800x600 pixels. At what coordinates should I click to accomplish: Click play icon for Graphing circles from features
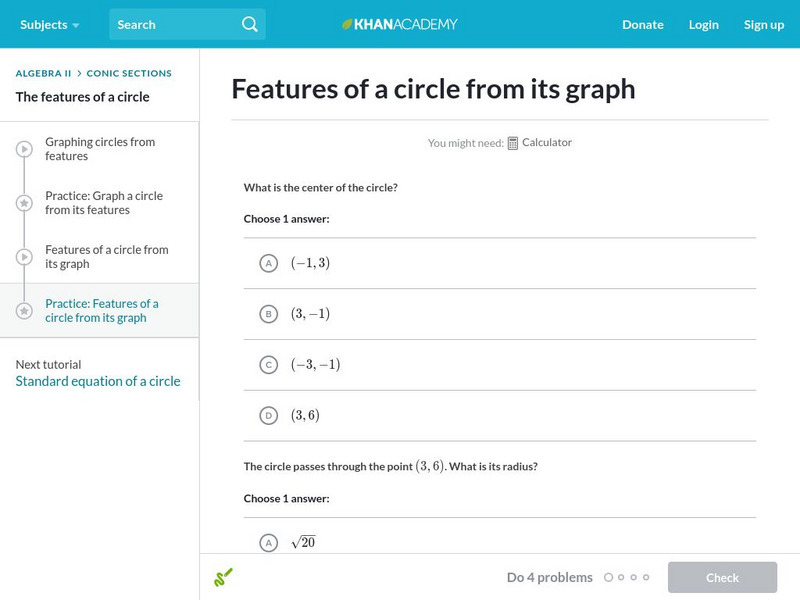click(x=24, y=149)
